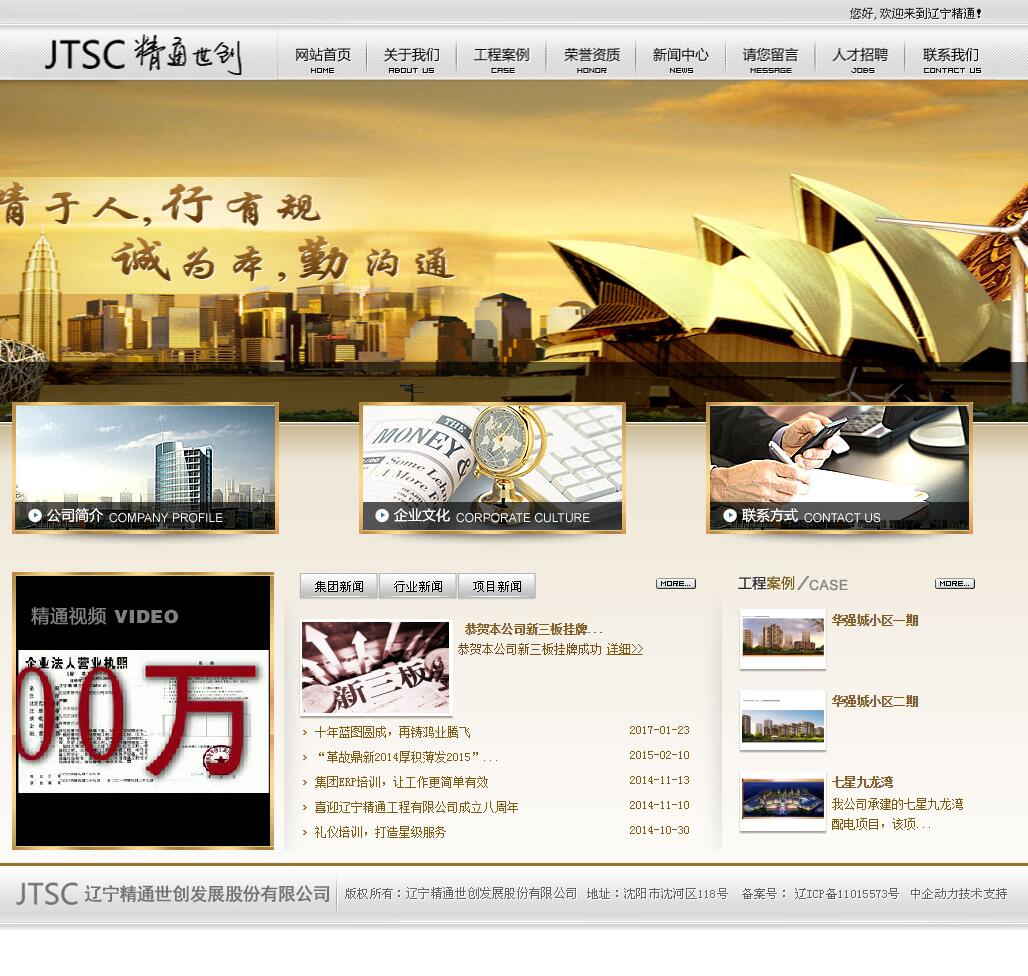Image resolution: width=1028 pixels, height=976 pixels.
Task: Open the 华强城小区一期 title link
Action: pos(875,620)
